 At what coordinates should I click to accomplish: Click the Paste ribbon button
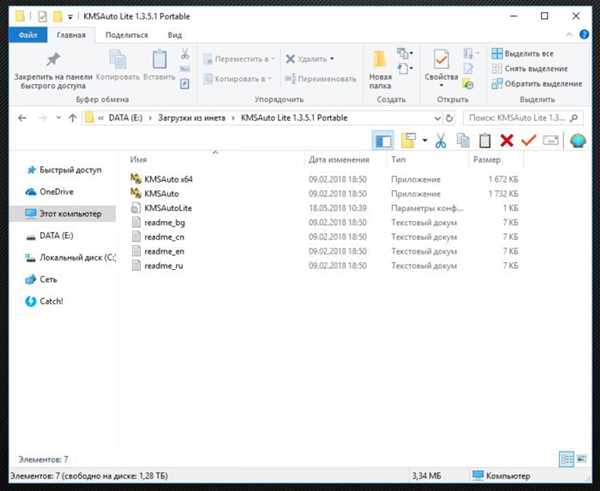159,65
